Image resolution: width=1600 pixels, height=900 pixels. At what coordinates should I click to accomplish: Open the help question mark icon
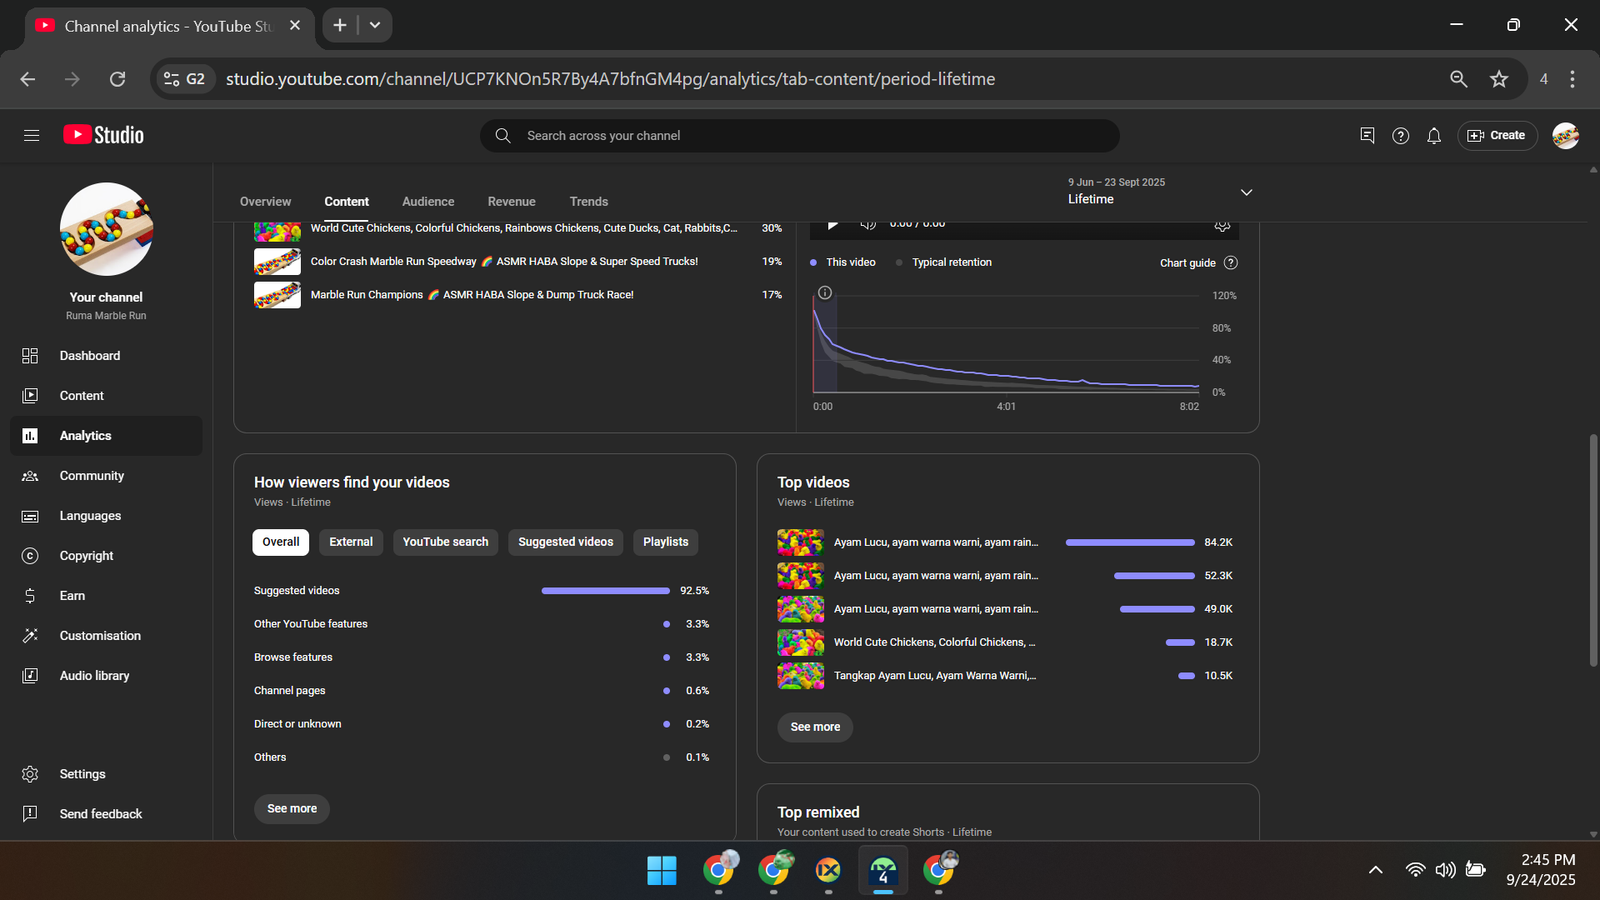(x=1401, y=136)
